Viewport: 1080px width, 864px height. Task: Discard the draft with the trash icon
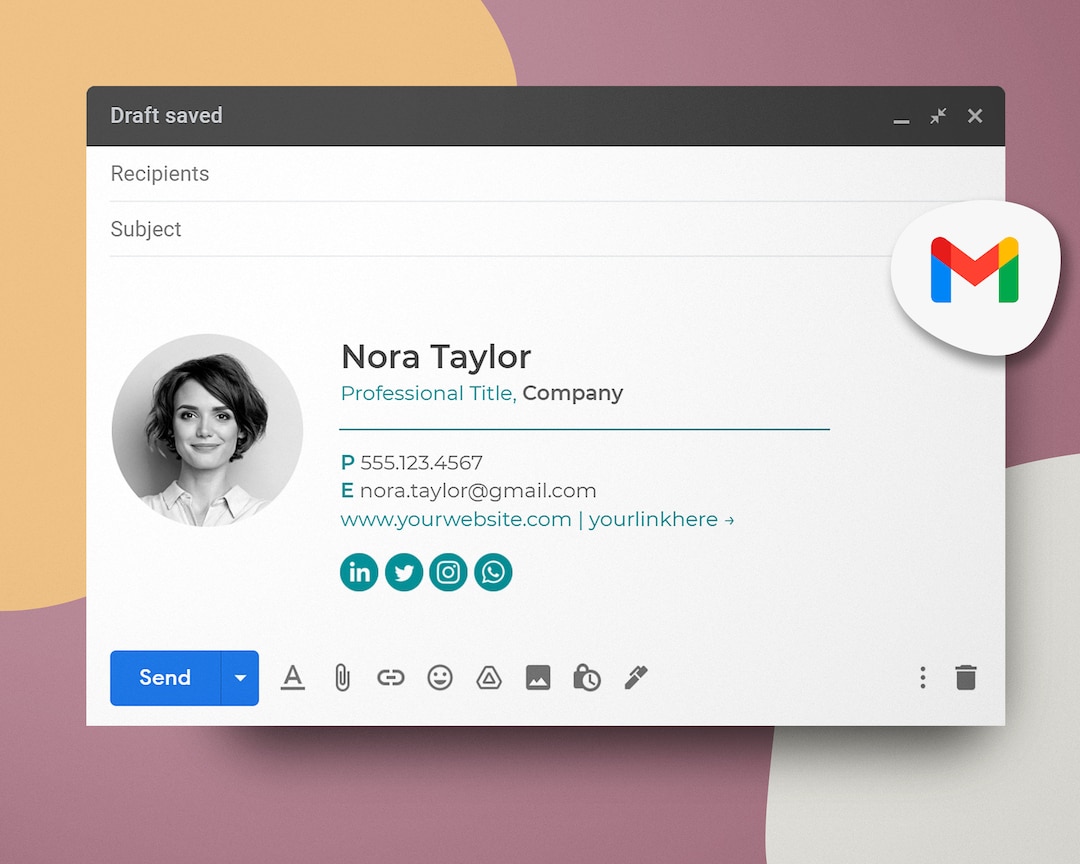coord(966,677)
